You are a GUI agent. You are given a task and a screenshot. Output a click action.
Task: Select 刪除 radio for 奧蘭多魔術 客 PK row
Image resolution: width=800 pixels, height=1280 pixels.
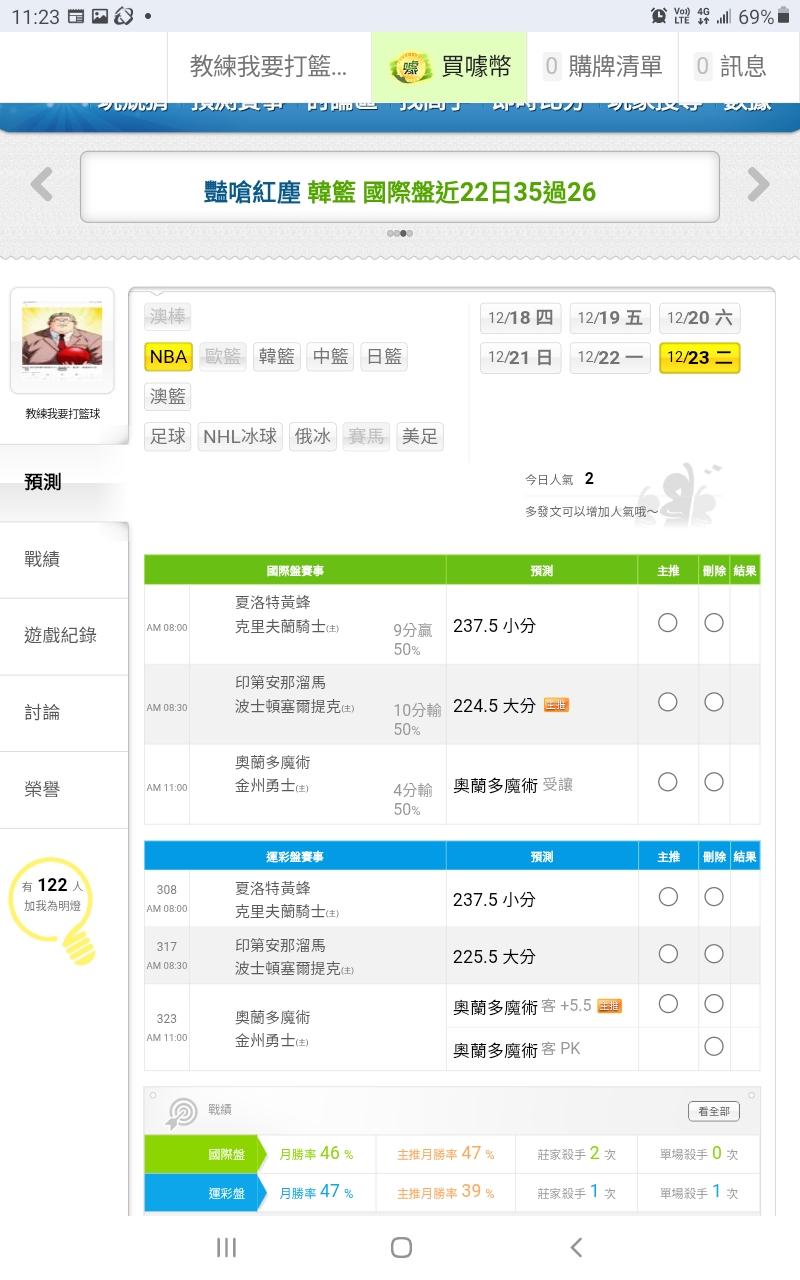point(714,1047)
